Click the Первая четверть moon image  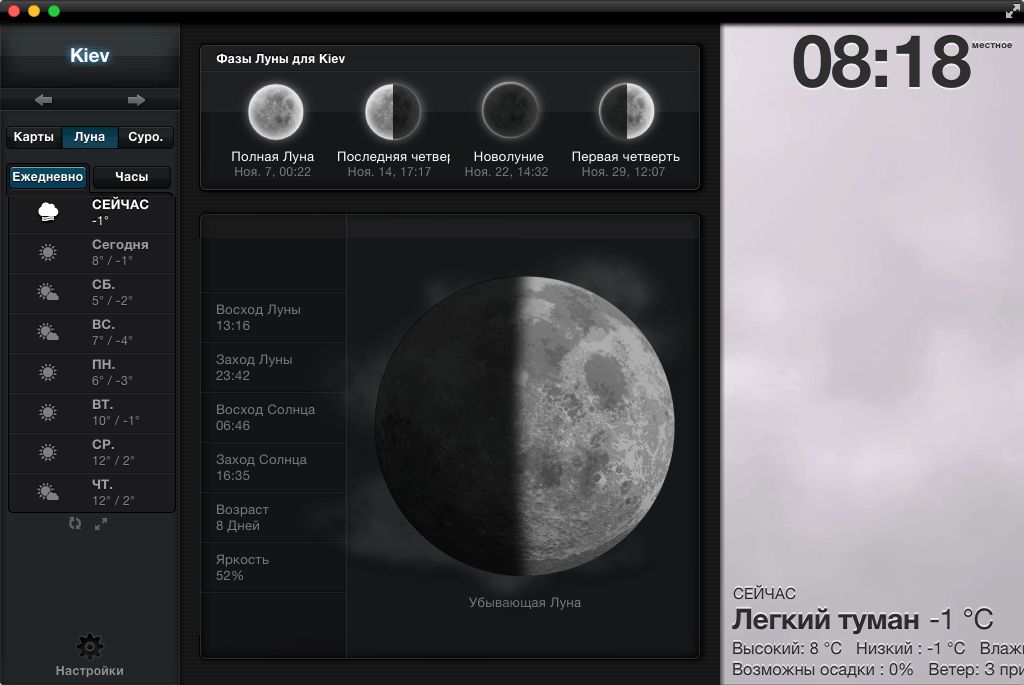(626, 112)
